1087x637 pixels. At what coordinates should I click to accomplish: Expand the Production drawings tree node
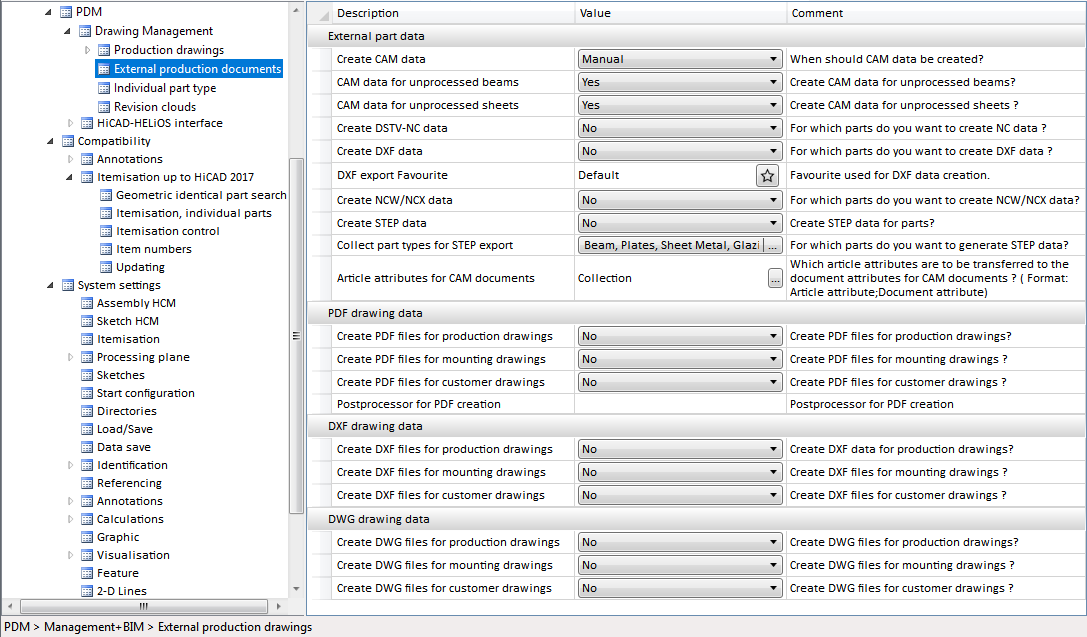tap(87, 50)
